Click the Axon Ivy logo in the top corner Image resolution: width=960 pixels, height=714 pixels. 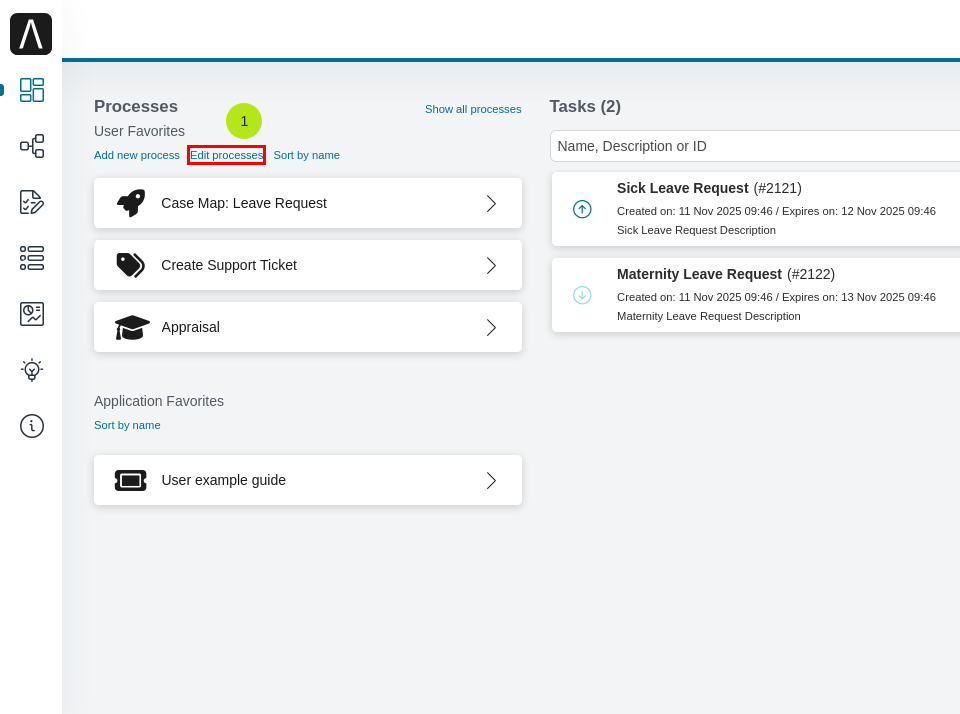pos(31,33)
